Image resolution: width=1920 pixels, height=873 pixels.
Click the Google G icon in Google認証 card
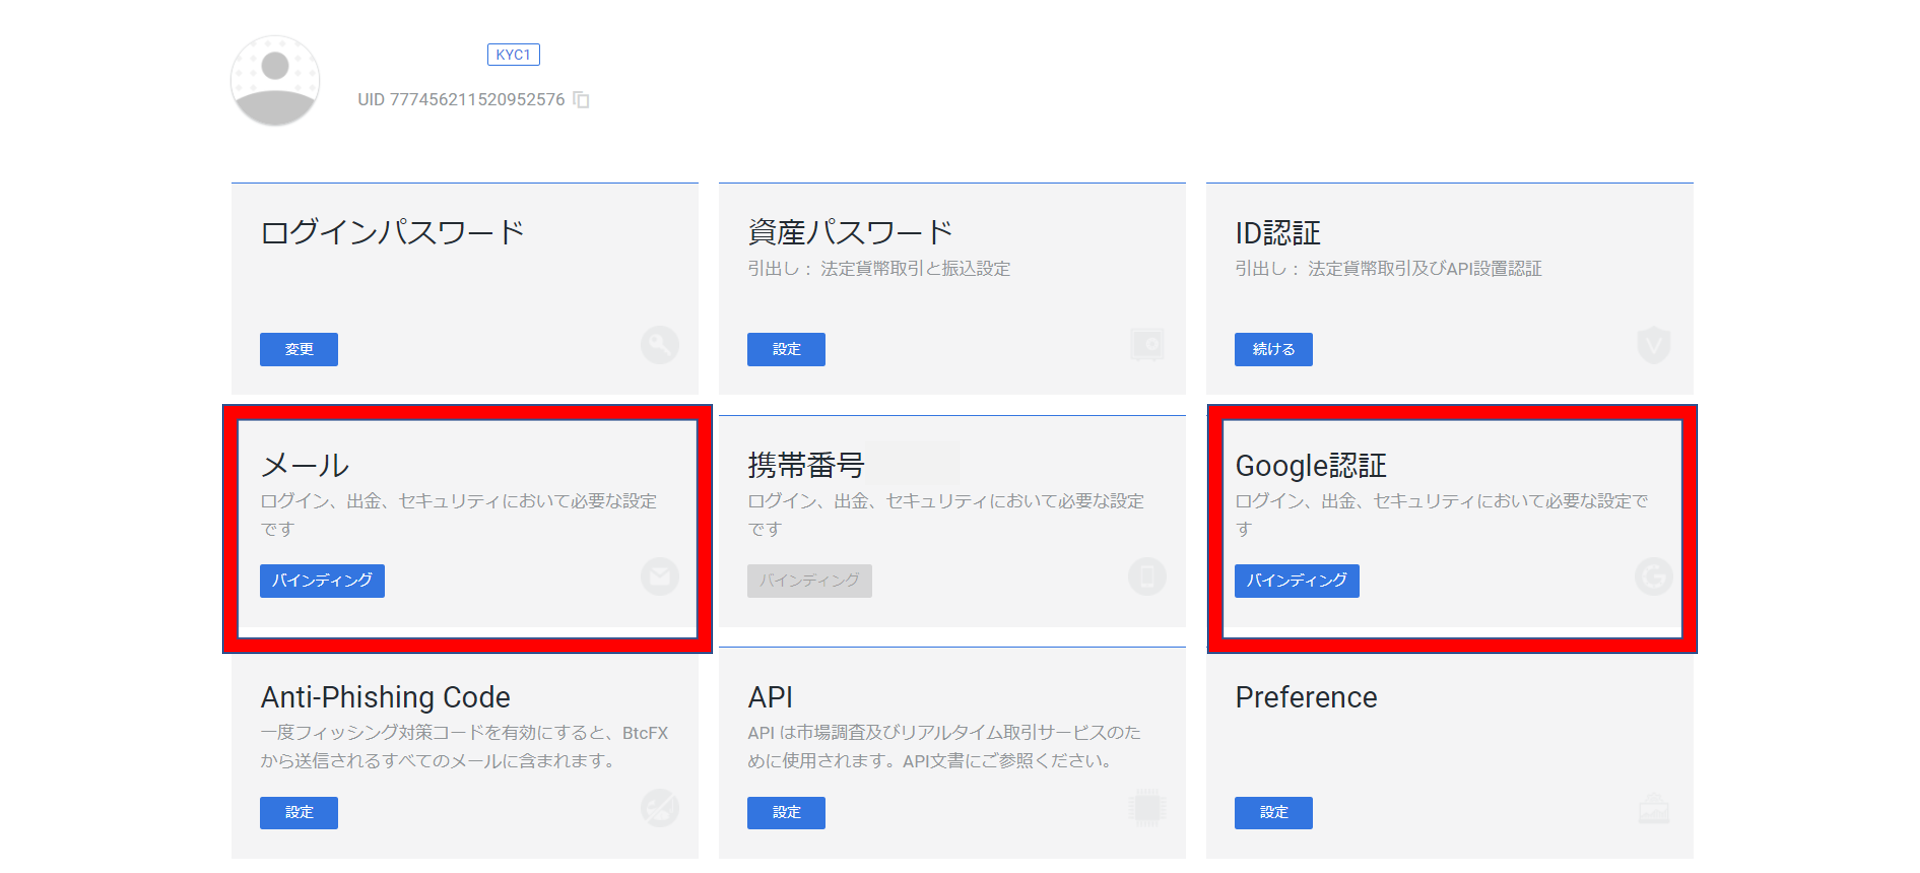pyautogui.click(x=1654, y=577)
